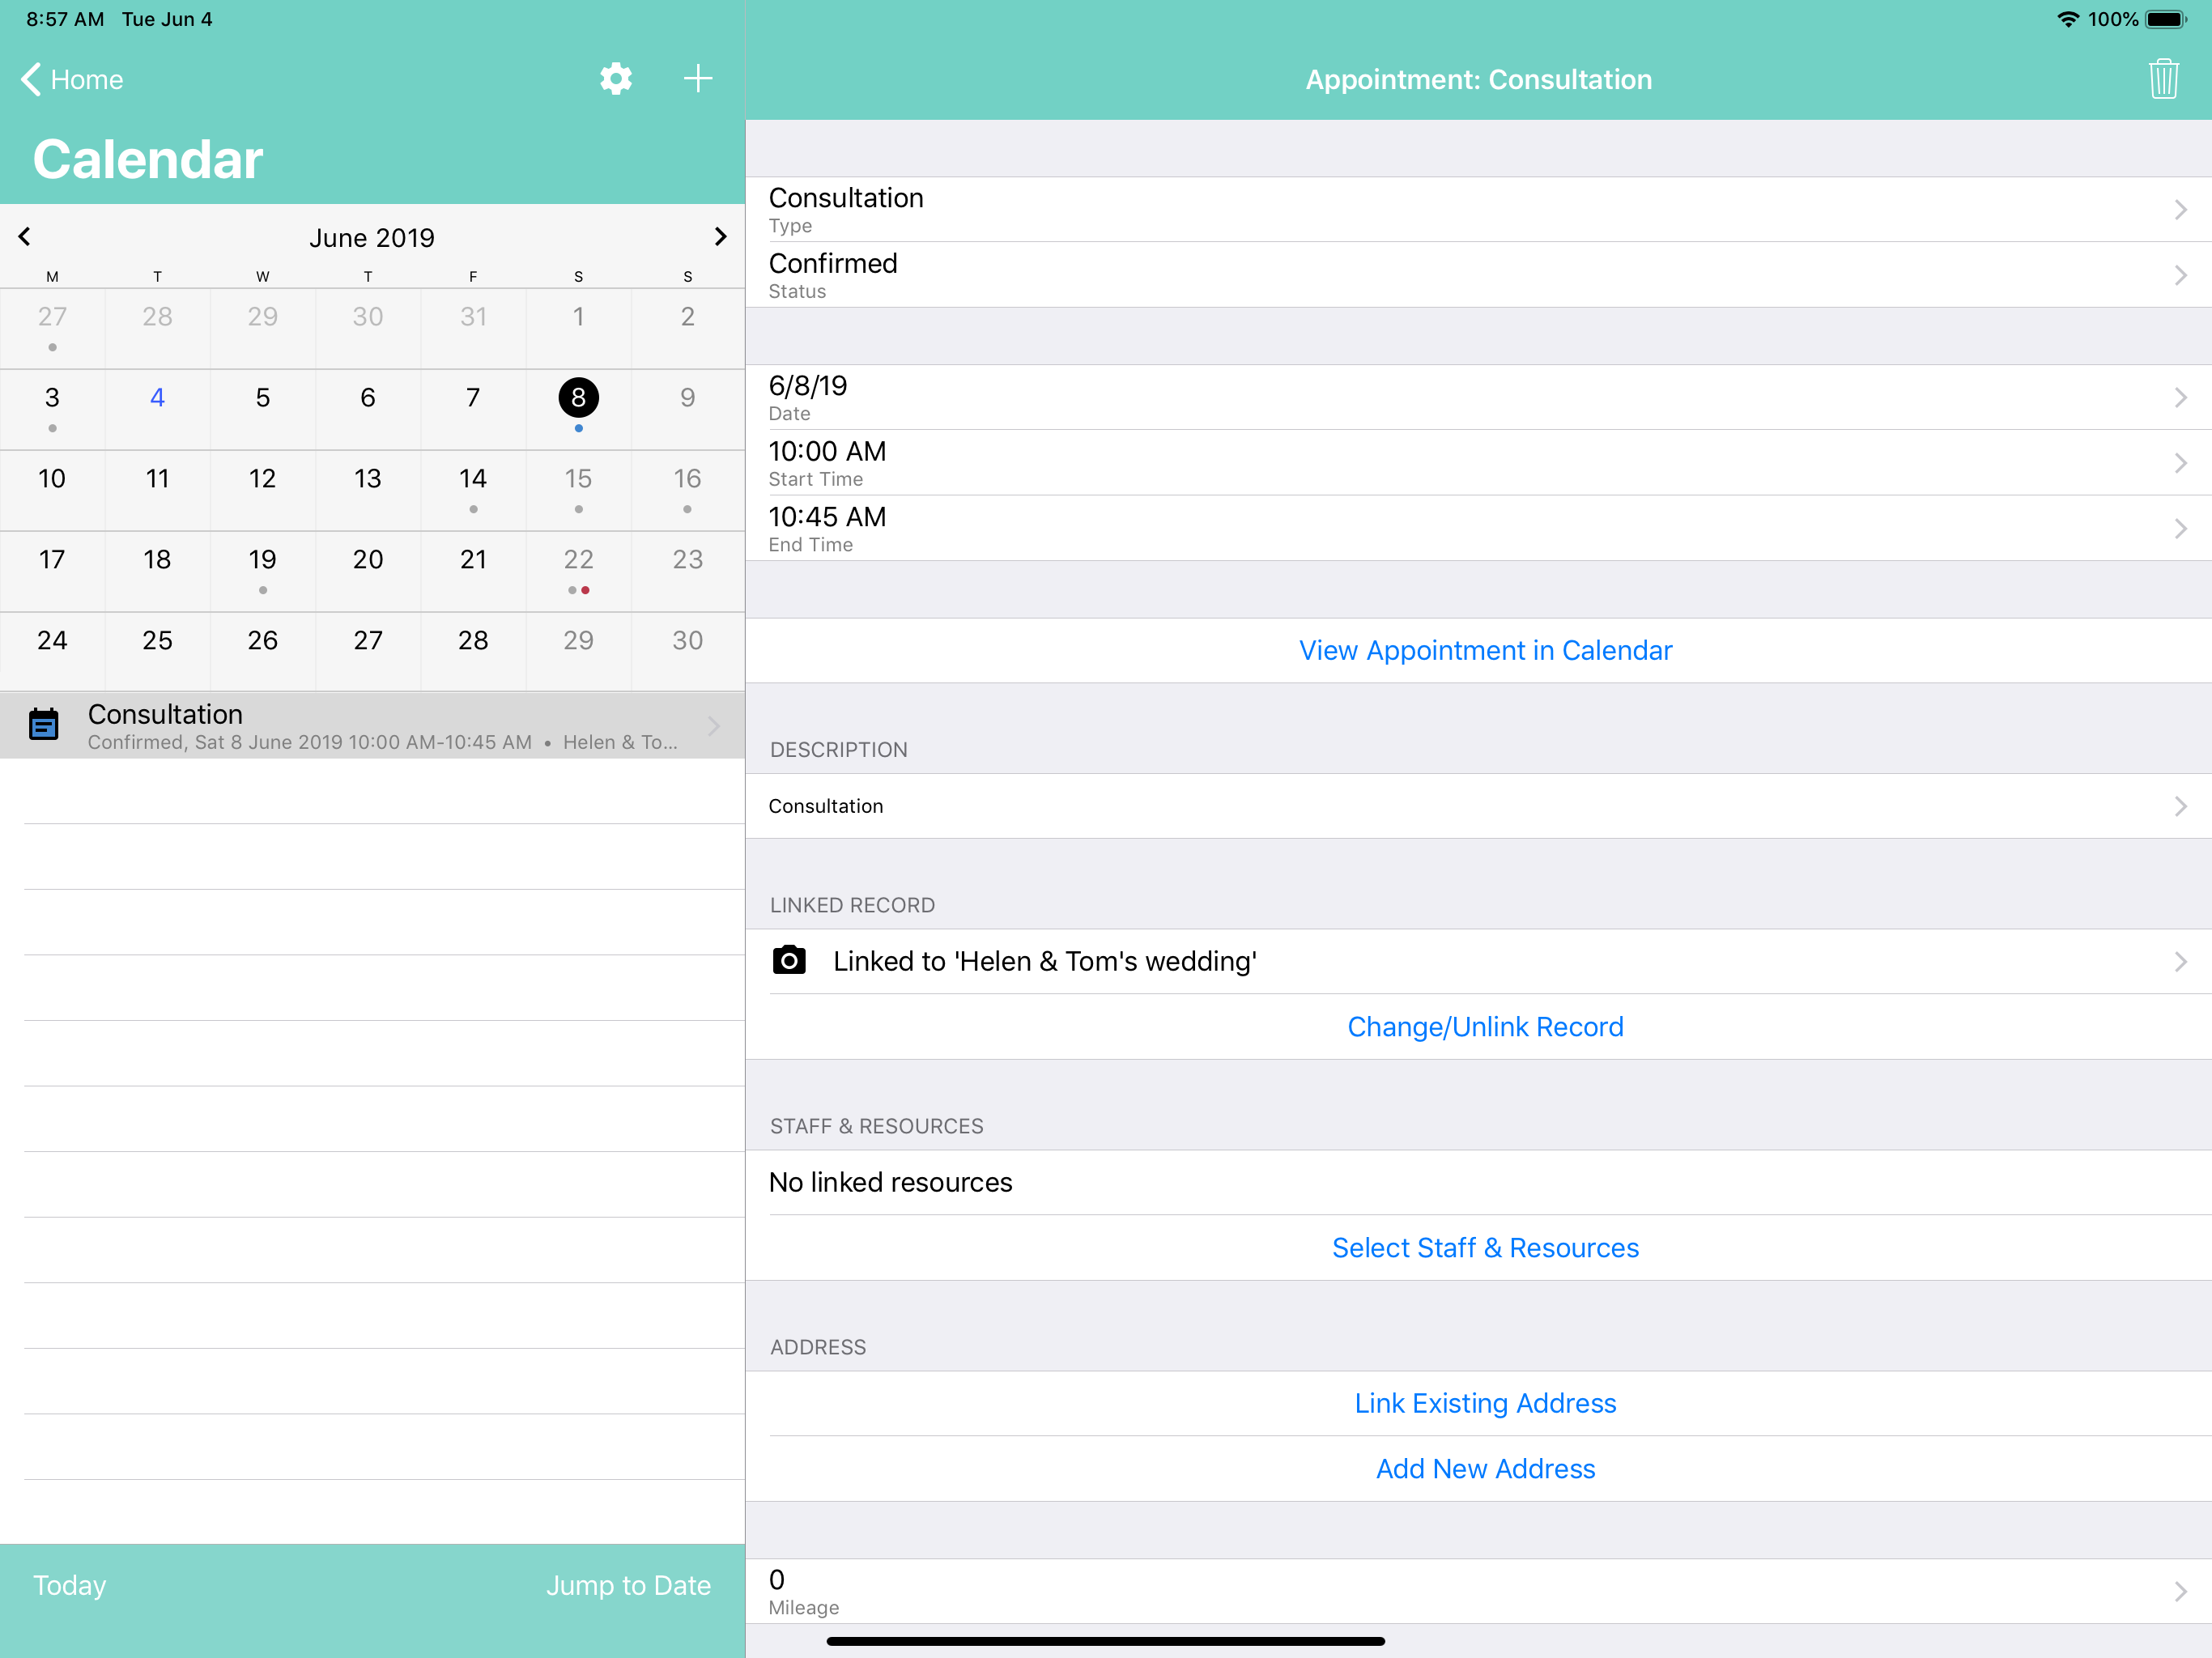Open the settings gear icon
2212x1658 pixels.
(616, 79)
